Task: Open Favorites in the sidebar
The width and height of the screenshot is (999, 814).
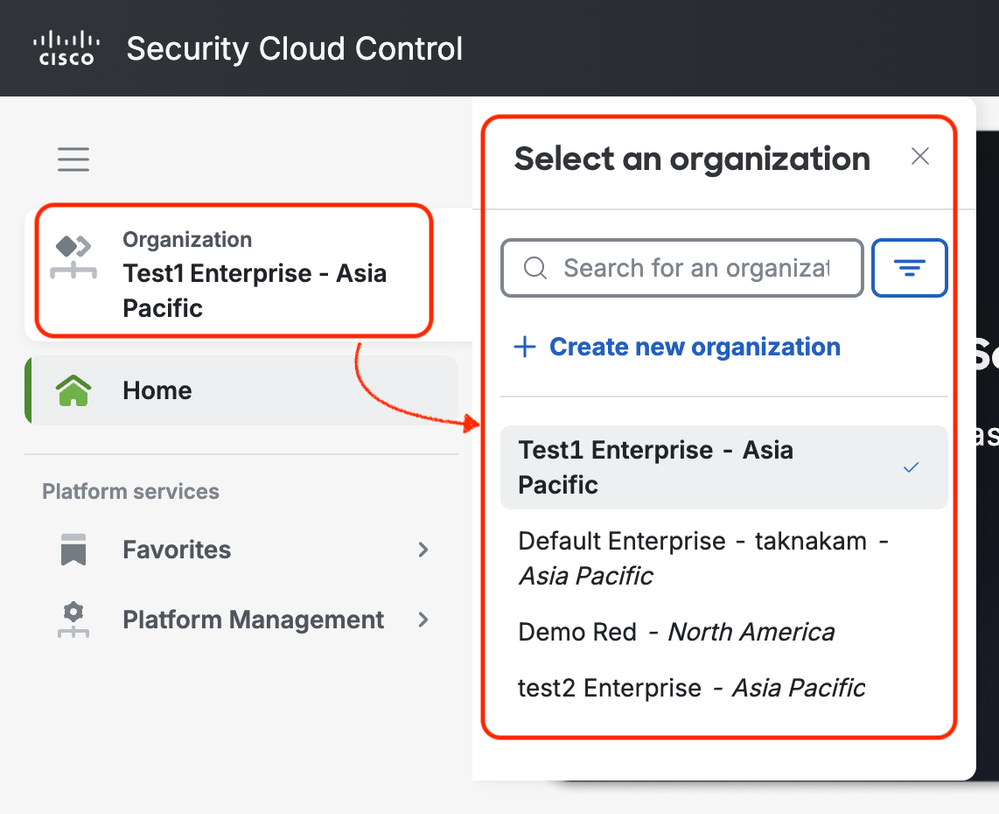Action: (x=241, y=550)
